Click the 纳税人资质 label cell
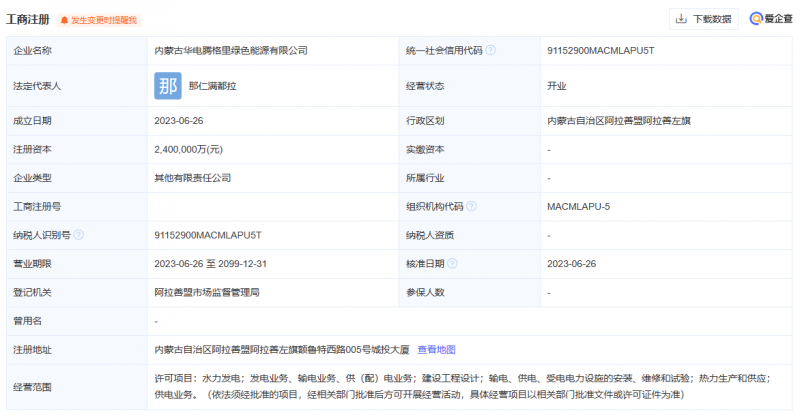The height and width of the screenshot is (419, 800). (469, 235)
